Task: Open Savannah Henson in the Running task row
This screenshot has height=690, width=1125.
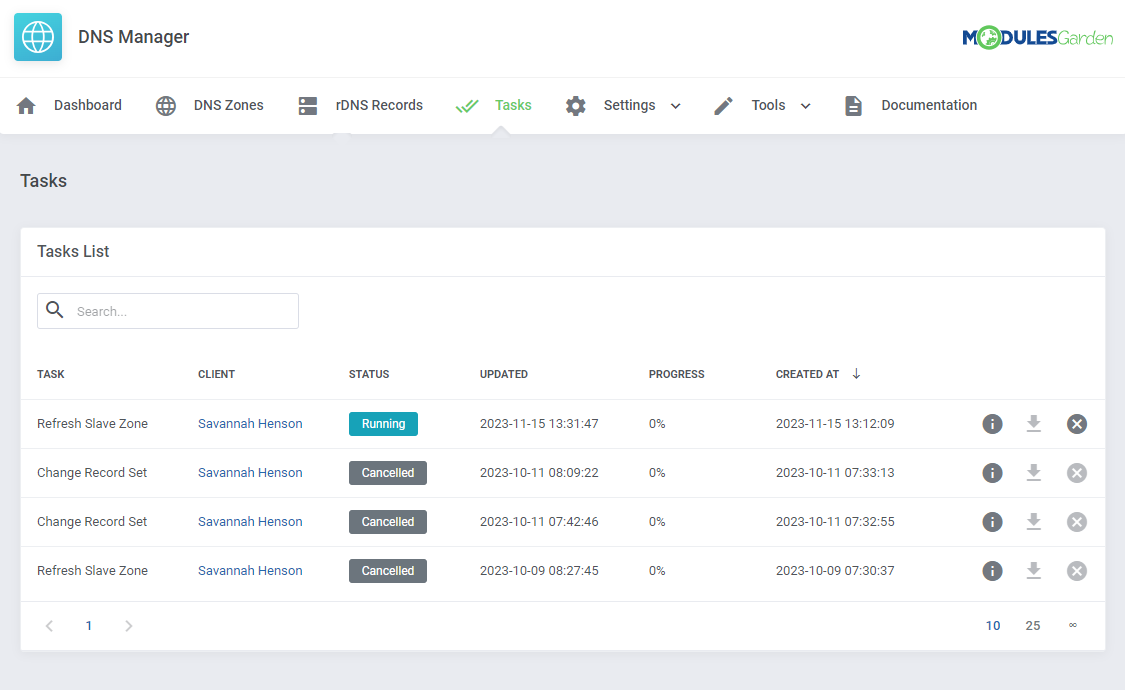Action: pyautogui.click(x=250, y=424)
